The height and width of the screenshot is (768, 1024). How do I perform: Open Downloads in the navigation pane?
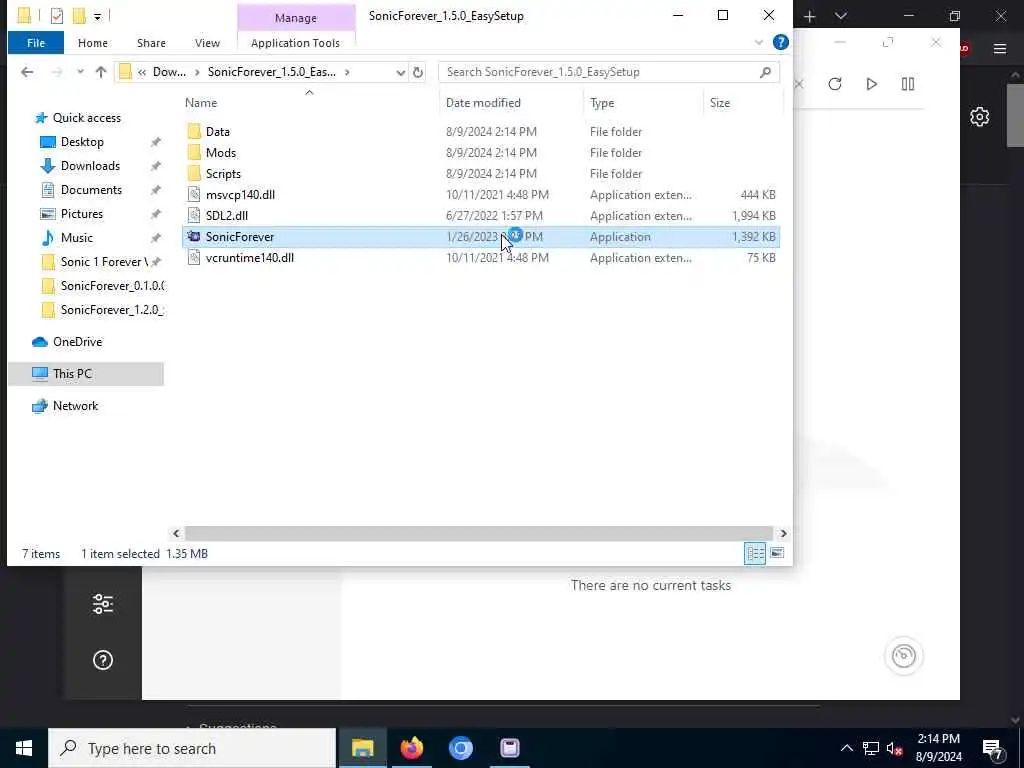pyautogui.click(x=90, y=166)
